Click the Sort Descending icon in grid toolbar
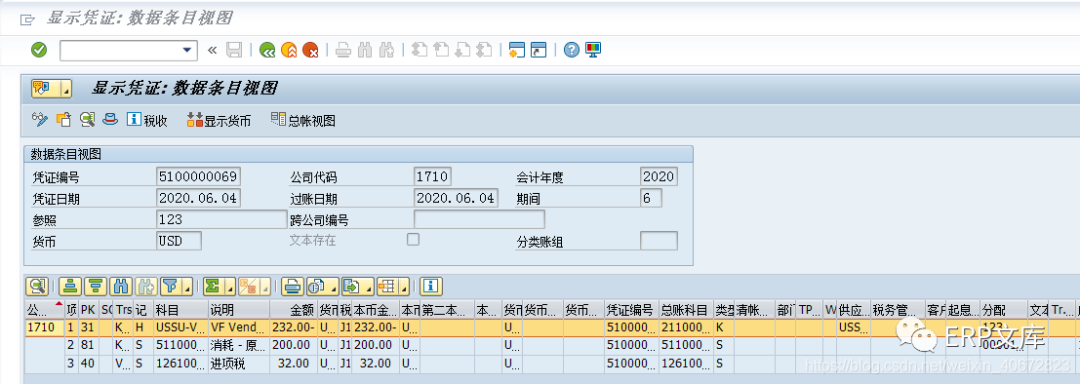This screenshot has width=1080, height=384. coord(96,286)
